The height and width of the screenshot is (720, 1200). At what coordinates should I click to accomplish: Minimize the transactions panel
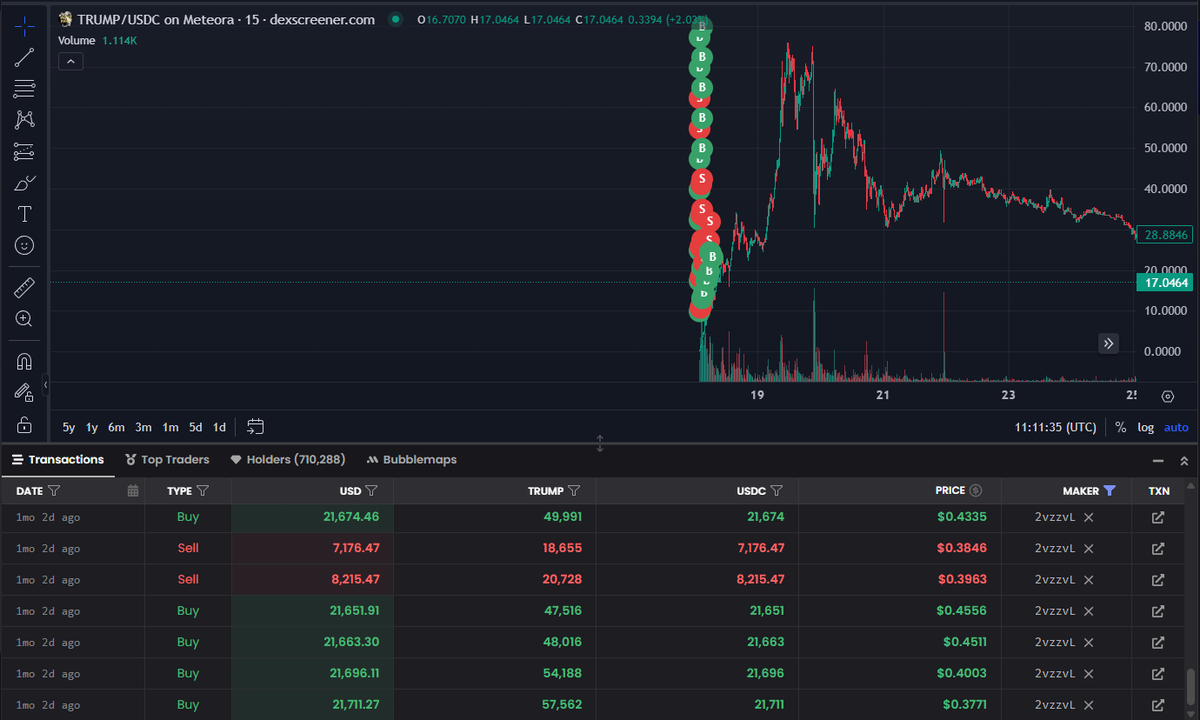[1158, 461]
